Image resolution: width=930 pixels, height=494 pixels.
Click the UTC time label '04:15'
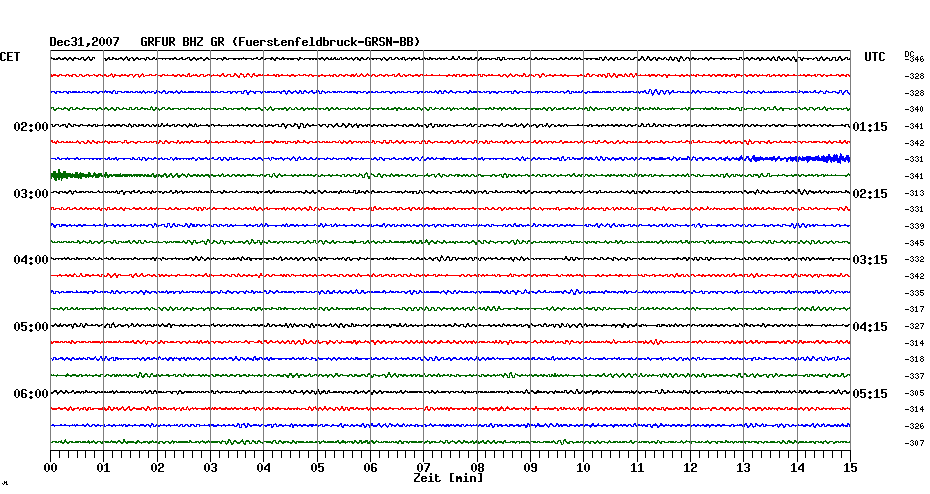tap(870, 327)
